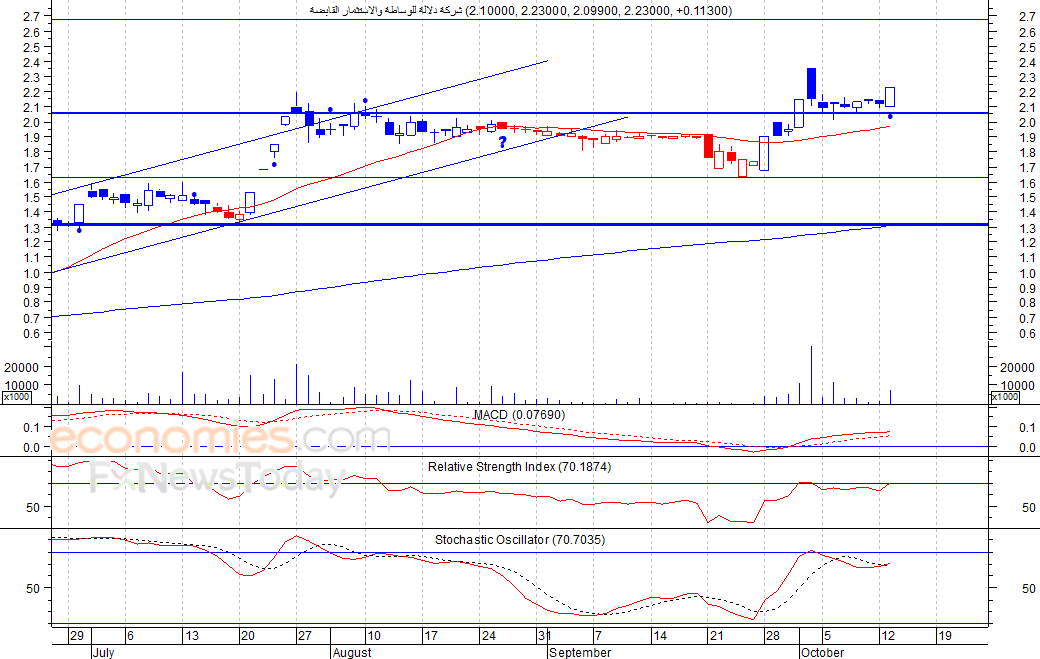Select the MACD (0.07690) indicator label
The width and height of the screenshot is (1040, 659).
(x=519, y=415)
